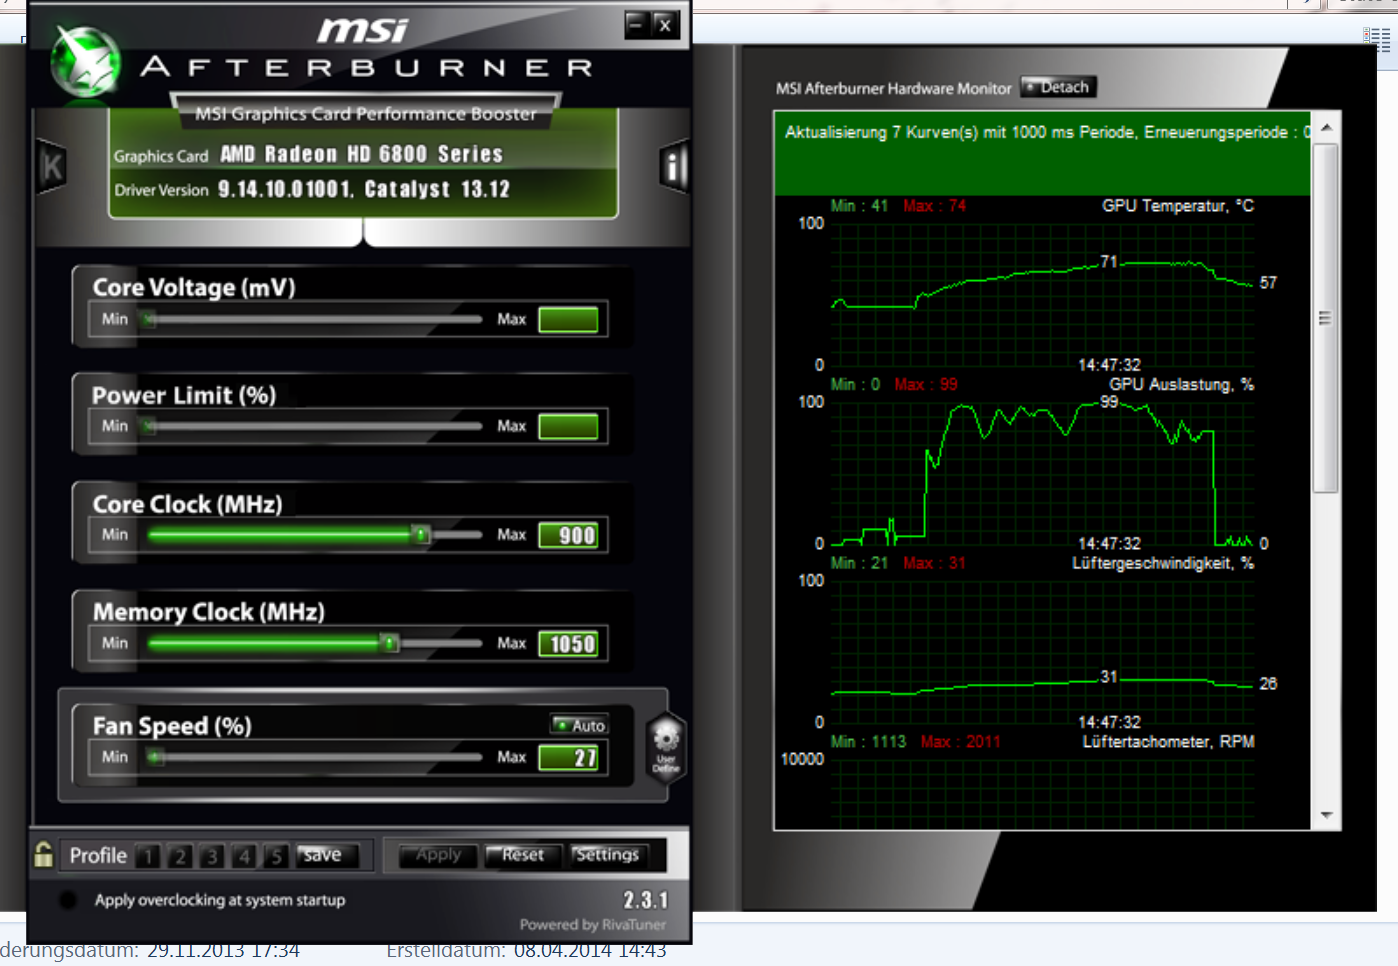Viewport: 1398px width, 966px height.
Task: Click driver version text Catalyst 13.12
Action: click(x=437, y=189)
